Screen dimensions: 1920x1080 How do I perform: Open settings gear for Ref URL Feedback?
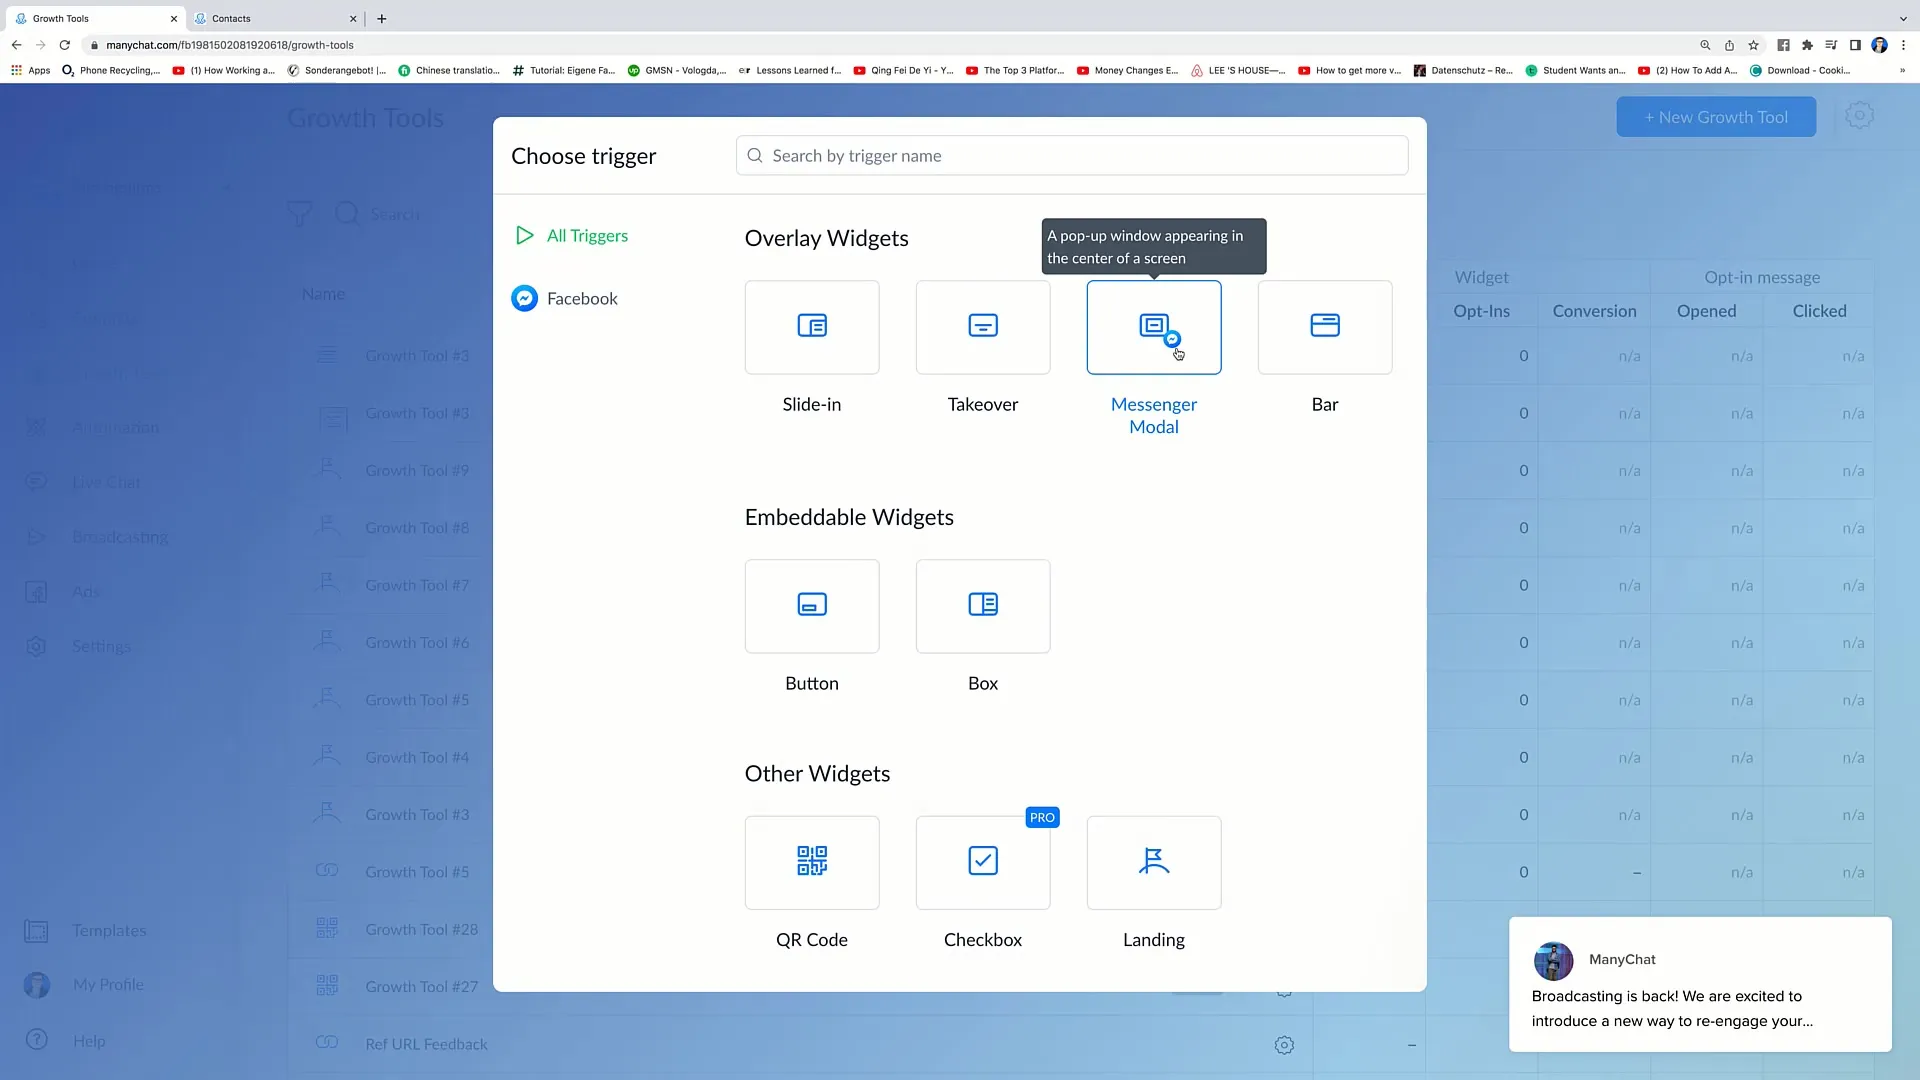pyautogui.click(x=1284, y=1045)
